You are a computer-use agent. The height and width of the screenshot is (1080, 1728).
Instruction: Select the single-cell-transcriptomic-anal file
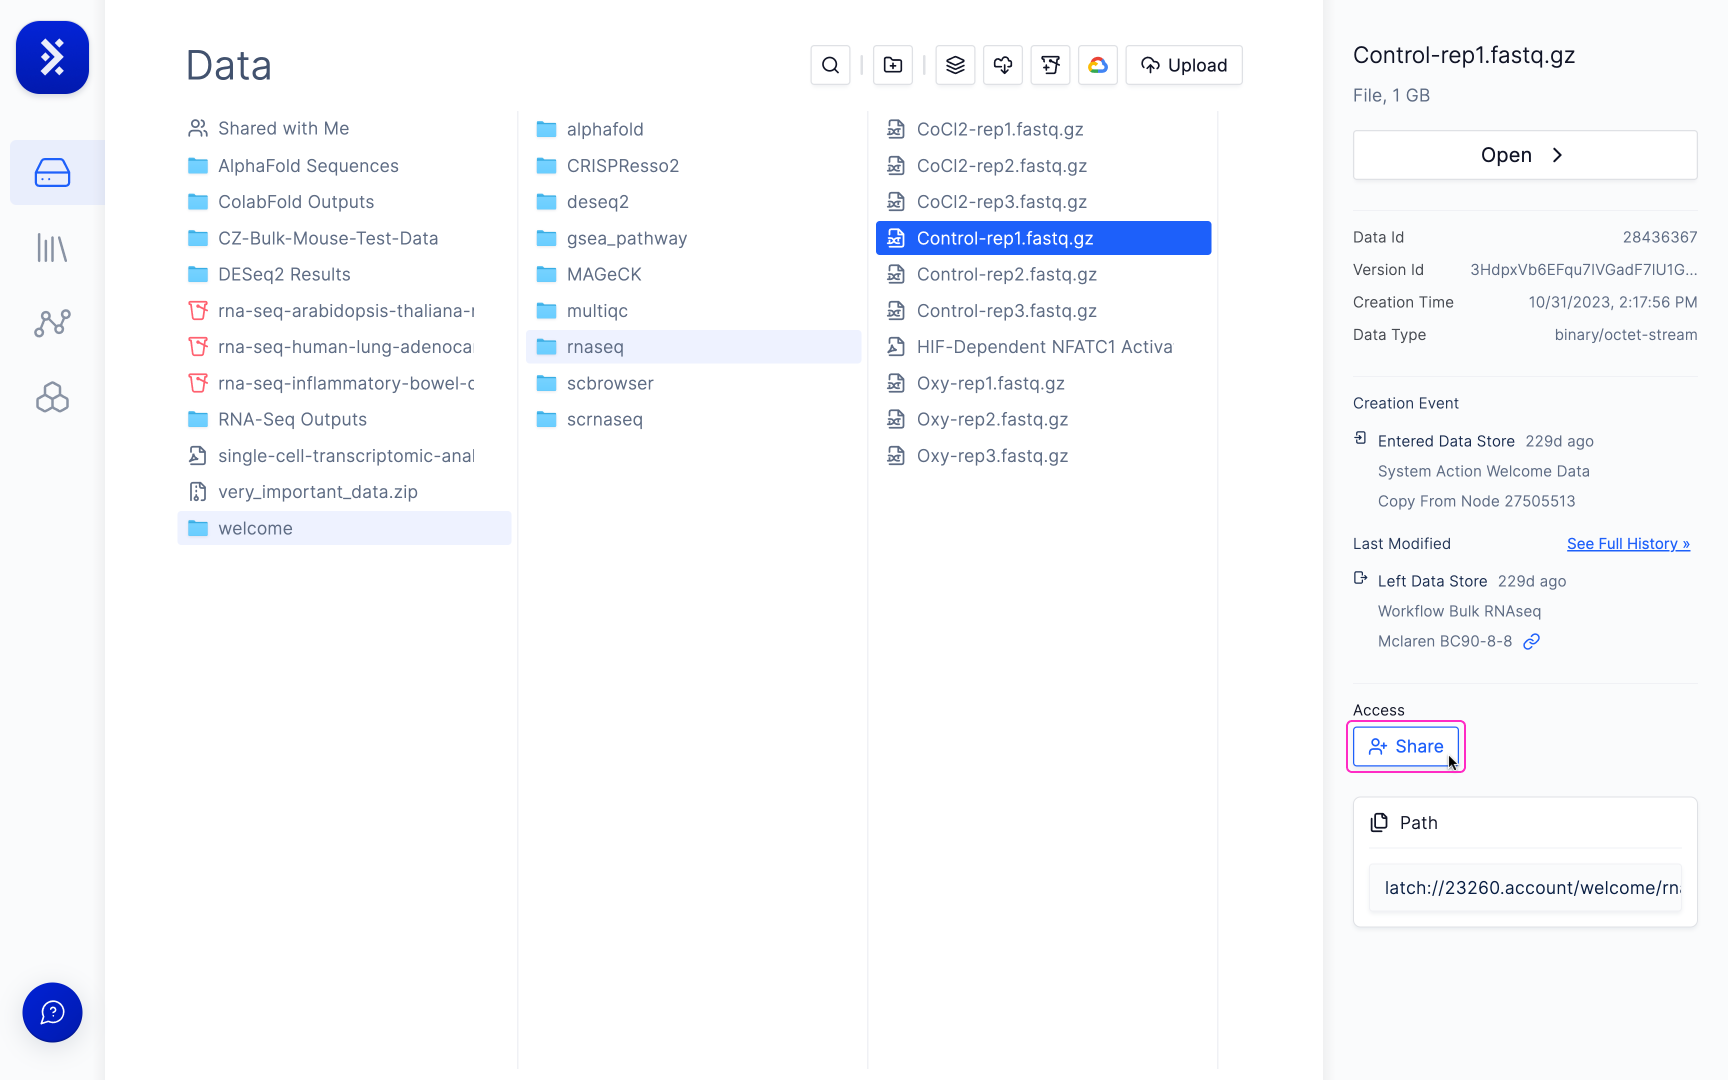[x=344, y=455]
